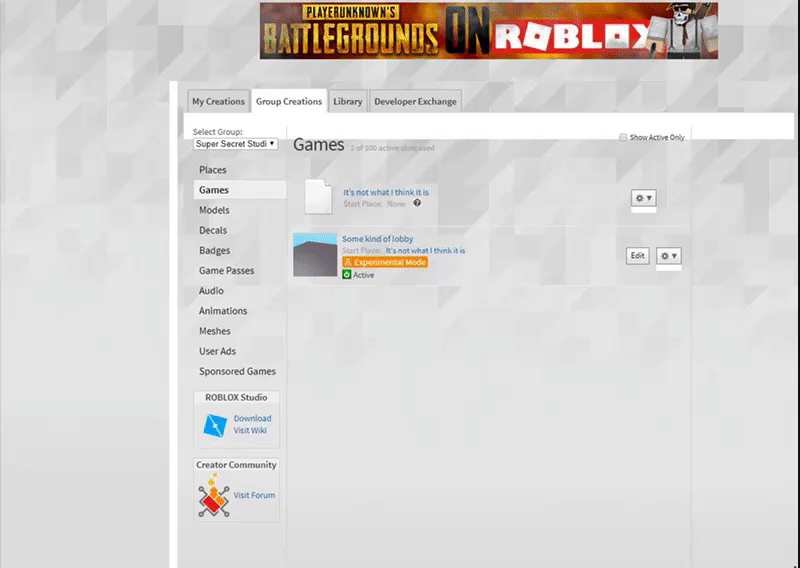Click Edit for Some kind of lobby
Image resolution: width=800 pixels, height=568 pixels.
(x=638, y=256)
